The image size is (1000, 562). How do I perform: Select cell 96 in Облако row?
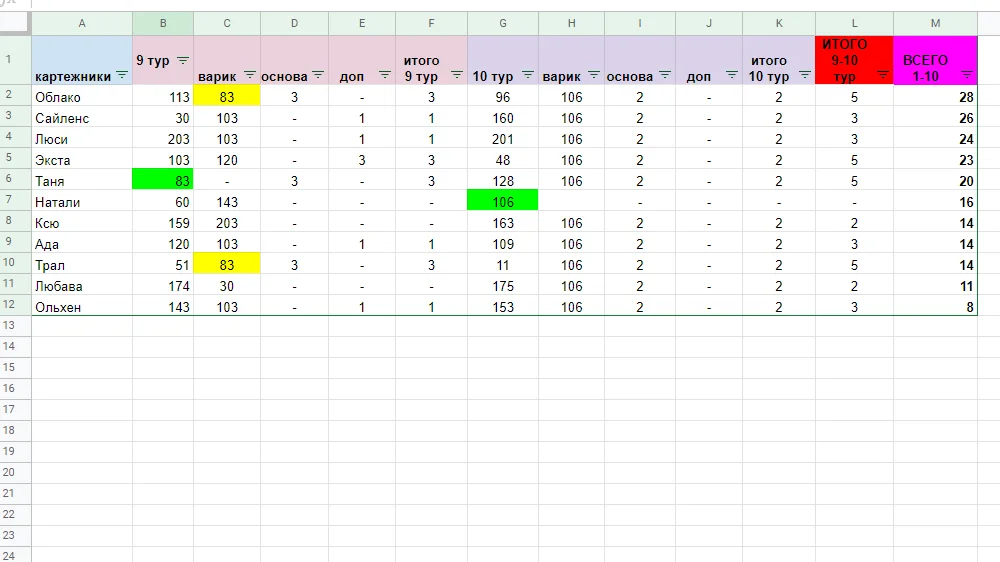(x=503, y=97)
